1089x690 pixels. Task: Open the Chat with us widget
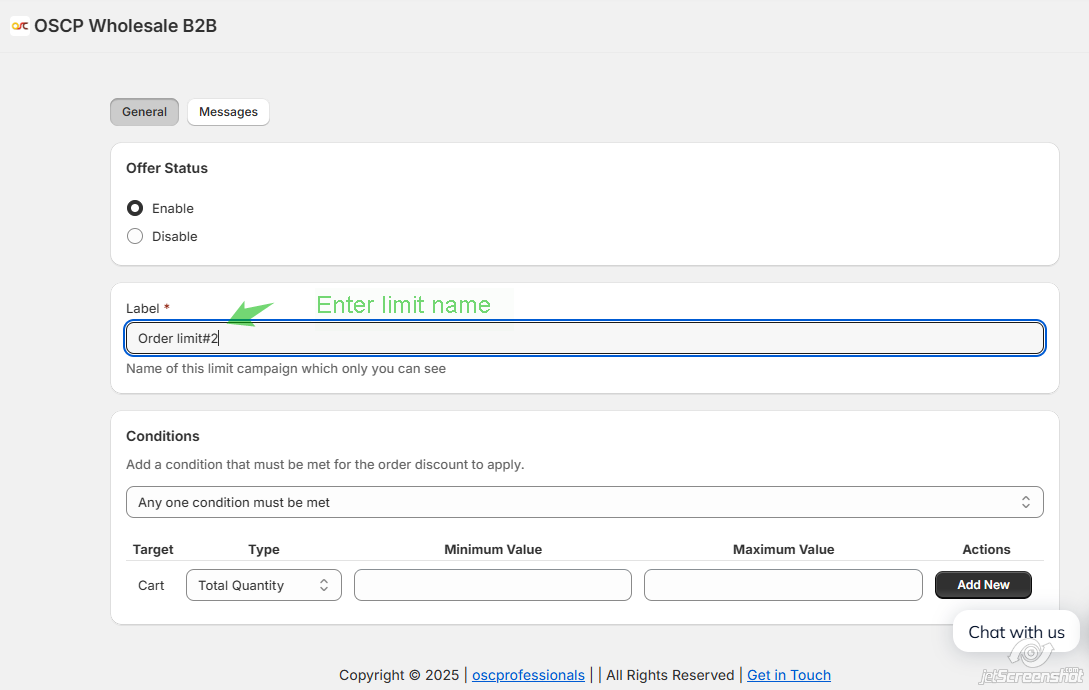pyautogui.click(x=1016, y=631)
